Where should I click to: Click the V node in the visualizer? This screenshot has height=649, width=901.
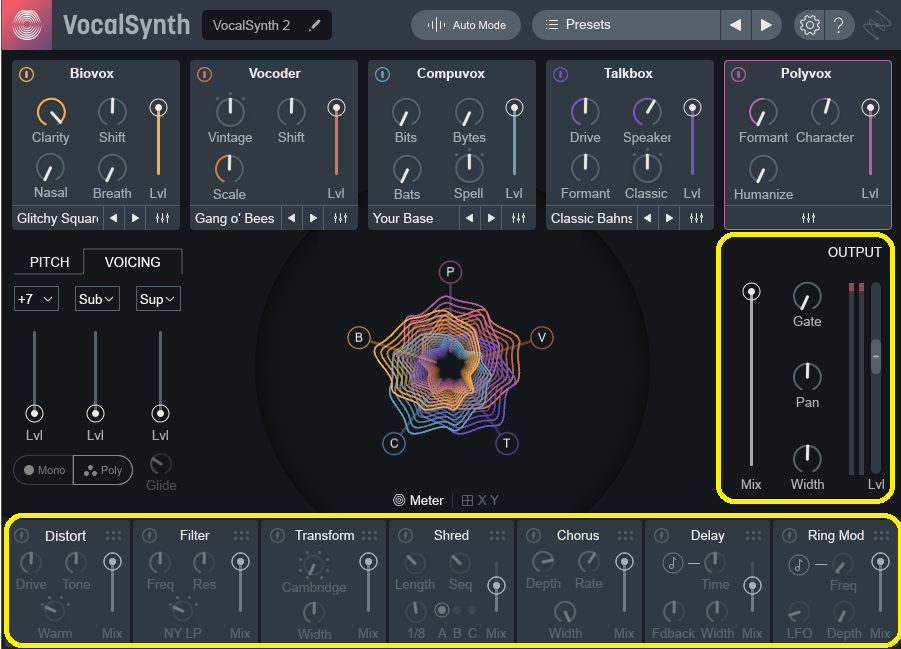(x=541, y=337)
